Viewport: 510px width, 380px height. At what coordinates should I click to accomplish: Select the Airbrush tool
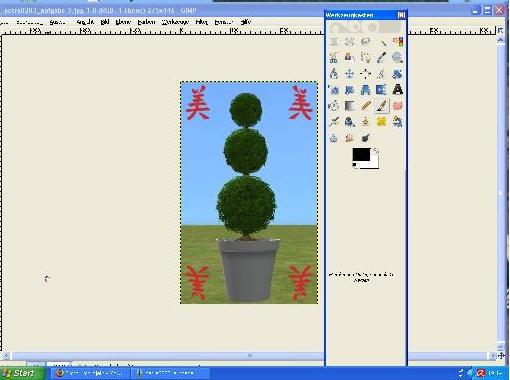[x=334, y=122]
